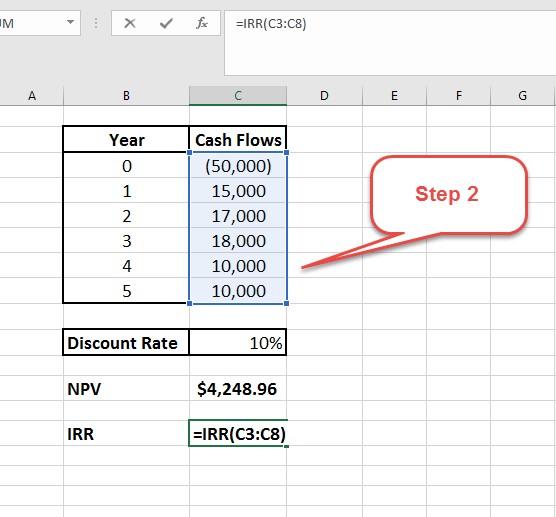
Task: Cancel formula entry with the X icon
Action: tap(130, 23)
